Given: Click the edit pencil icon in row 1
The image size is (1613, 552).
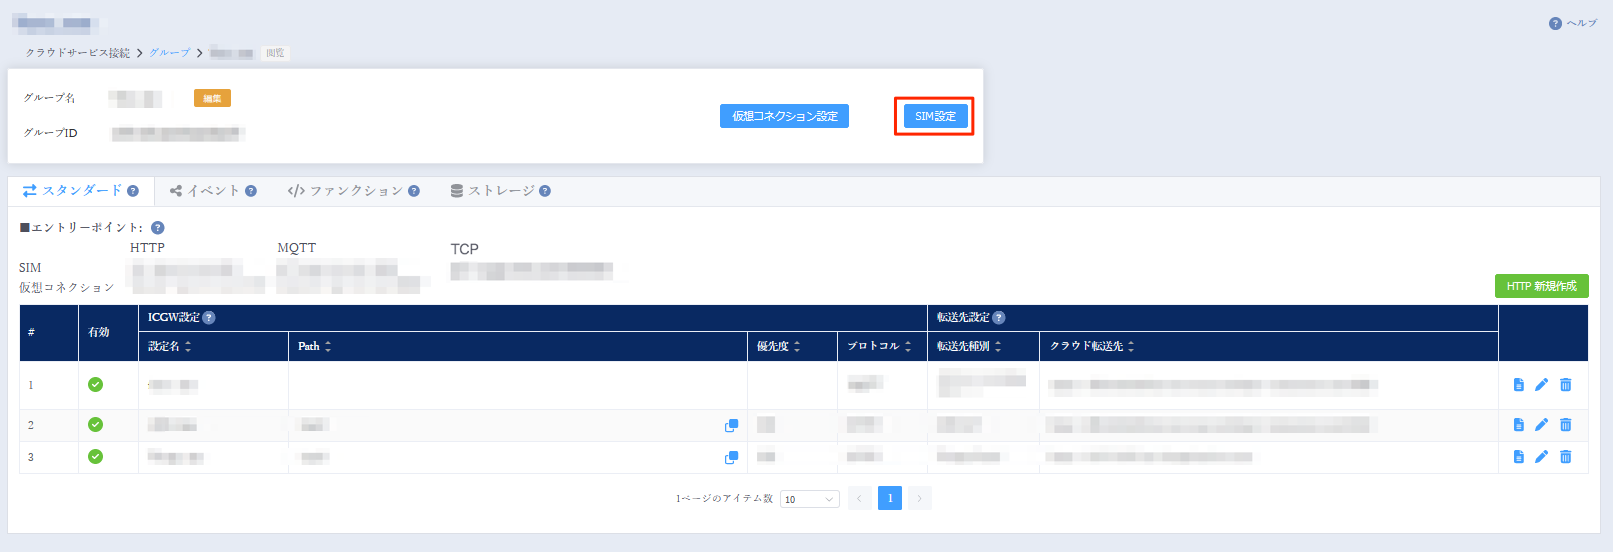Looking at the screenshot, I should pyautogui.click(x=1541, y=385).
